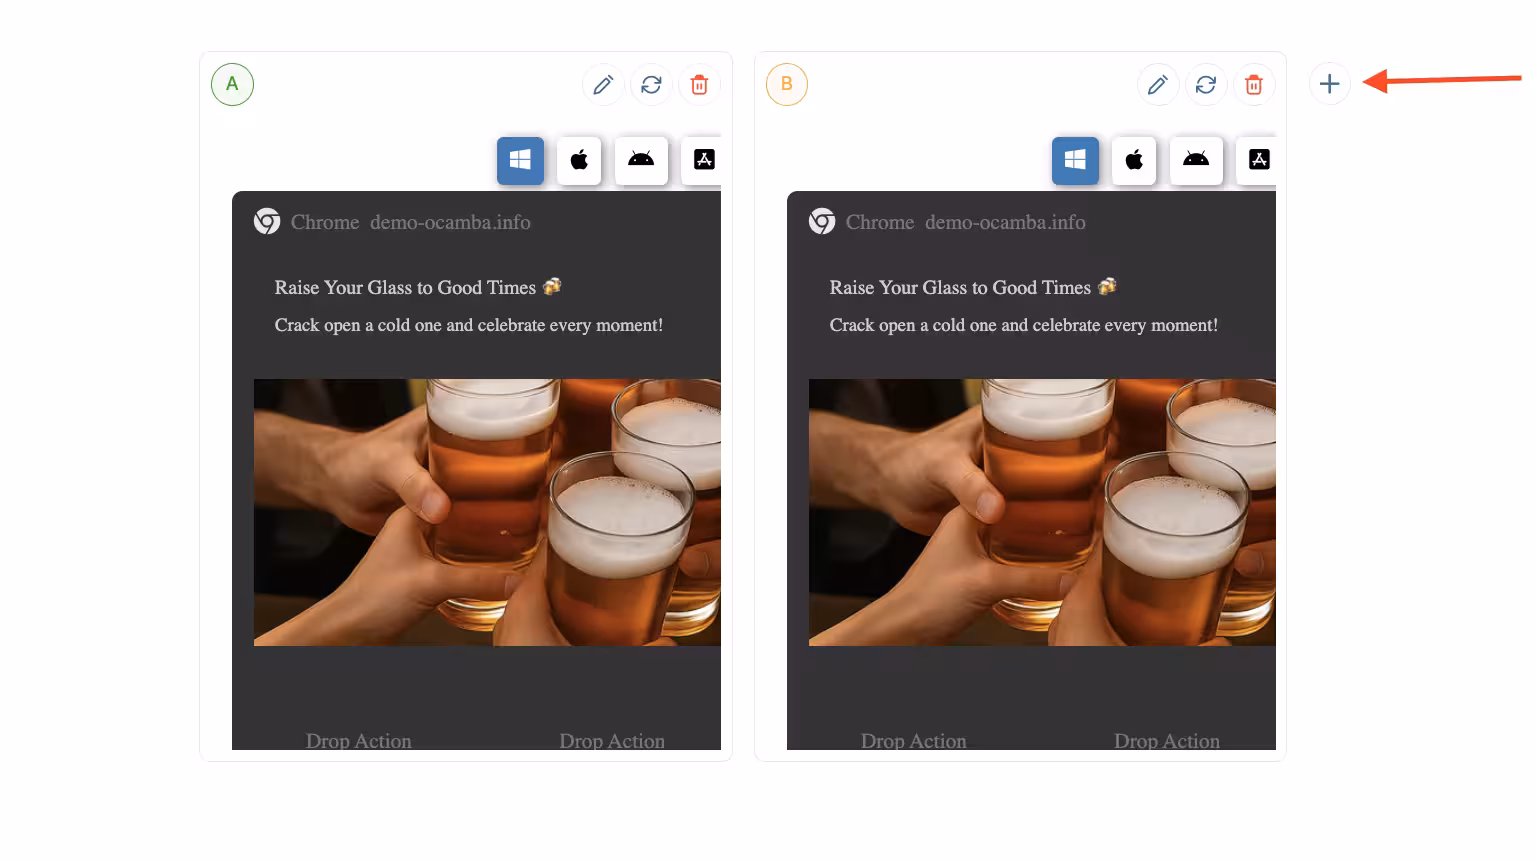The height and width of the screenshot is (860, 1536).
Task: Refresh variant A preview
Action: coord(651,85)
